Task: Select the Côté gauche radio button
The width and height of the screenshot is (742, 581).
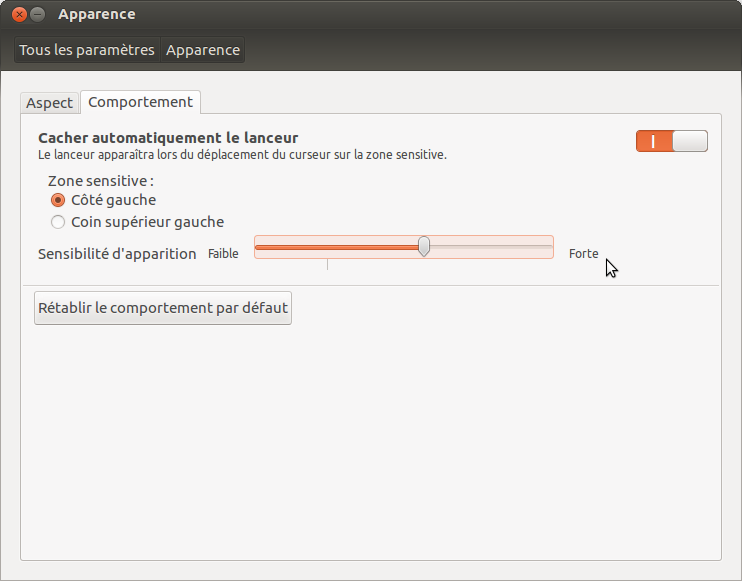Action: click(58, 200)
